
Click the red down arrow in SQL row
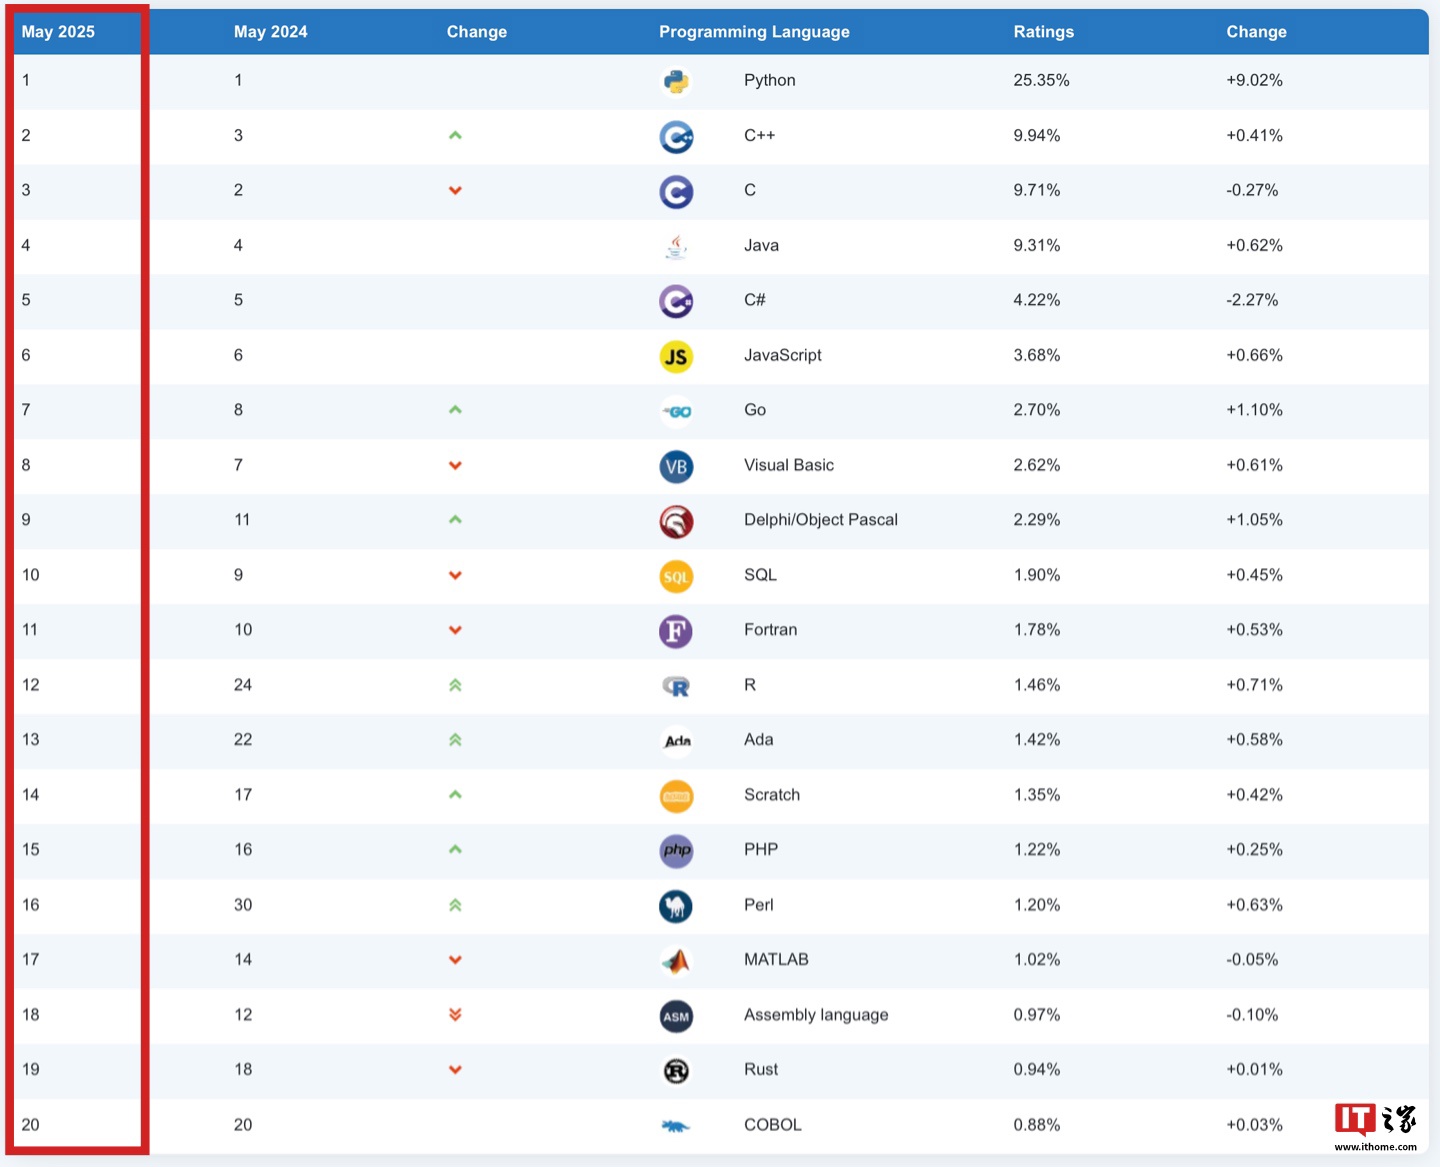coord(455,575)
